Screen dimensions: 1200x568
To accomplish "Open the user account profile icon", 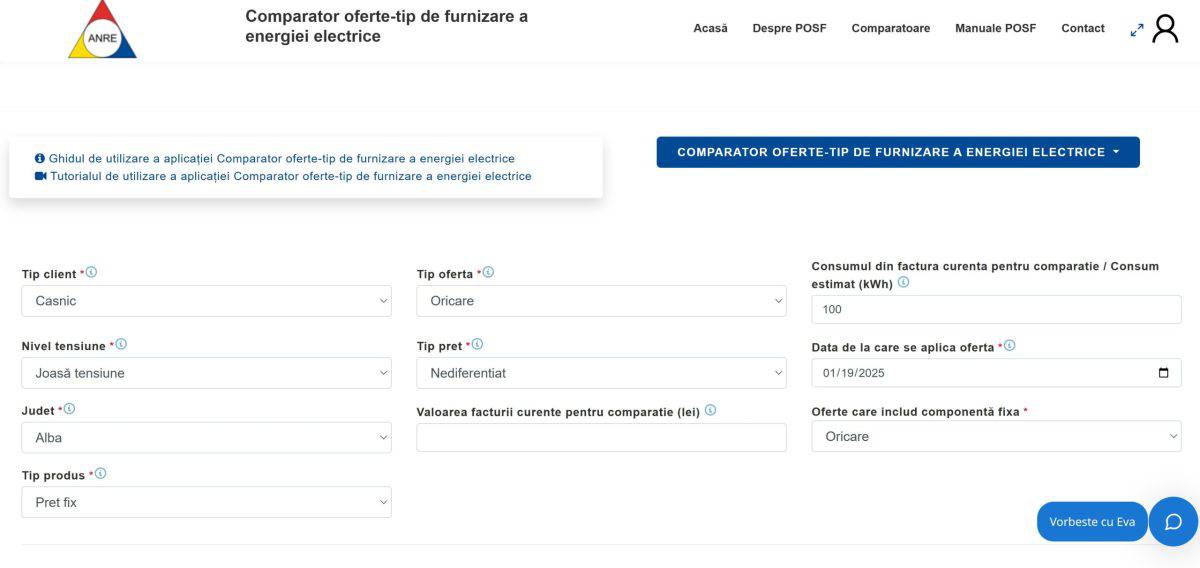I will (1165, 29).
